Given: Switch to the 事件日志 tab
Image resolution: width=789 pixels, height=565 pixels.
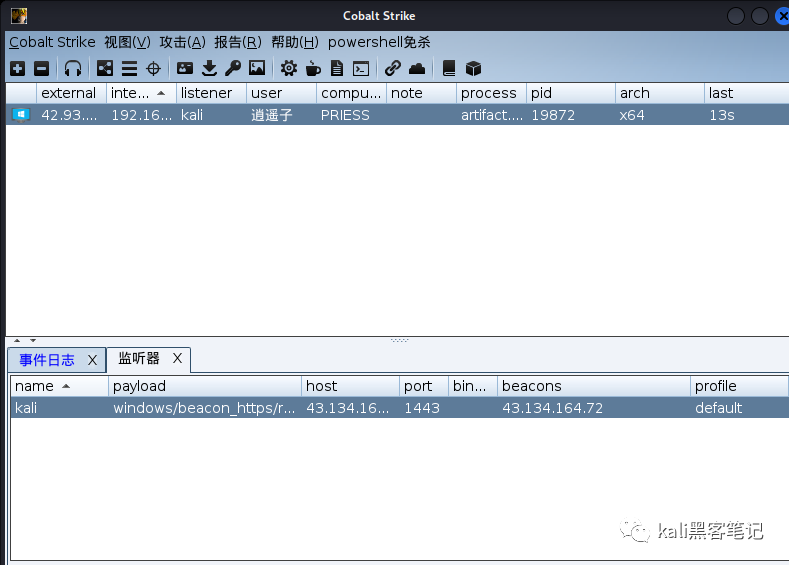Looking at the screenshot, I should coord(47,360).
